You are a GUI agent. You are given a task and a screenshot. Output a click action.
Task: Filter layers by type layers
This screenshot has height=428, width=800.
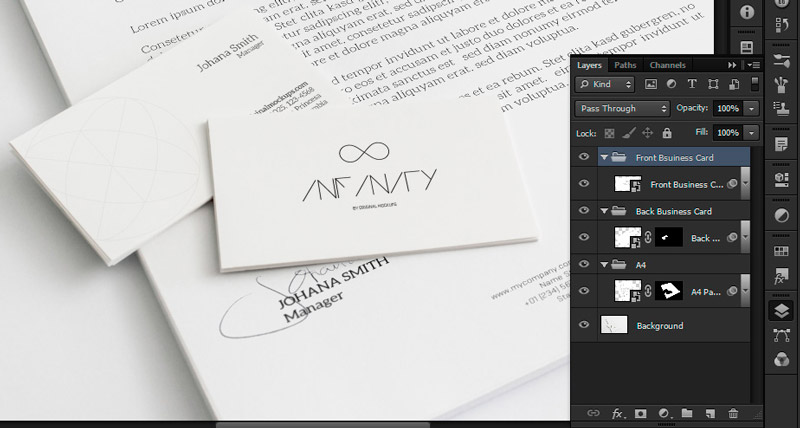click(x=692, y=84)
